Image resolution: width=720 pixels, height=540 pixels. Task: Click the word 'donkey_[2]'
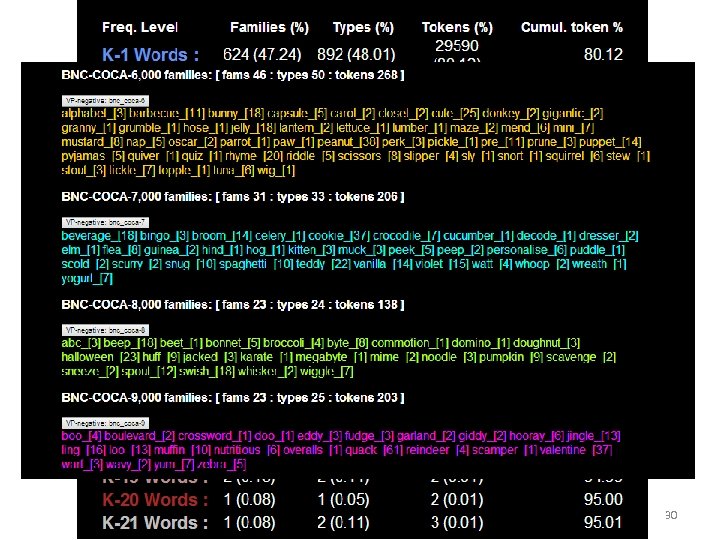point(510,113)
